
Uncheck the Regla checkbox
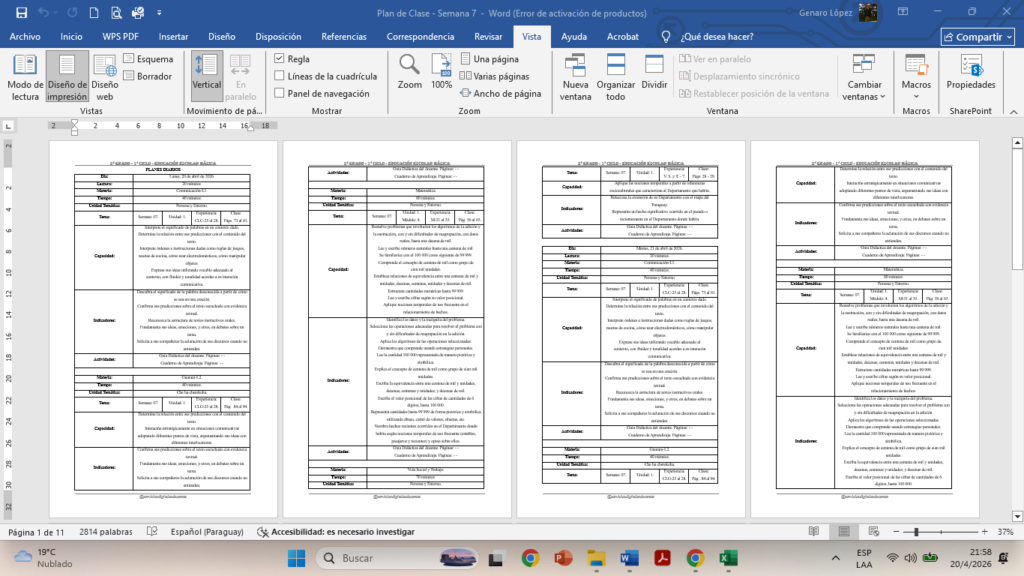click(280, 59)
